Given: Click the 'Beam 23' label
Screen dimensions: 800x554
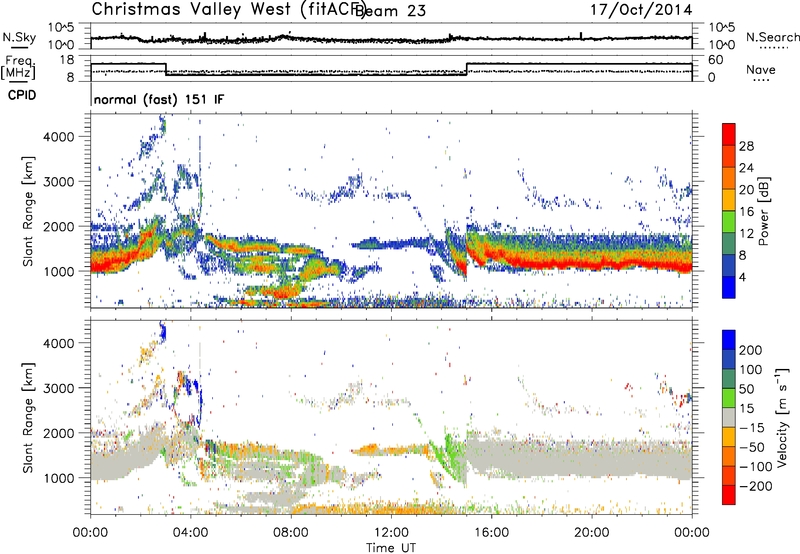Looking at the screenshot, I should 392,10.
